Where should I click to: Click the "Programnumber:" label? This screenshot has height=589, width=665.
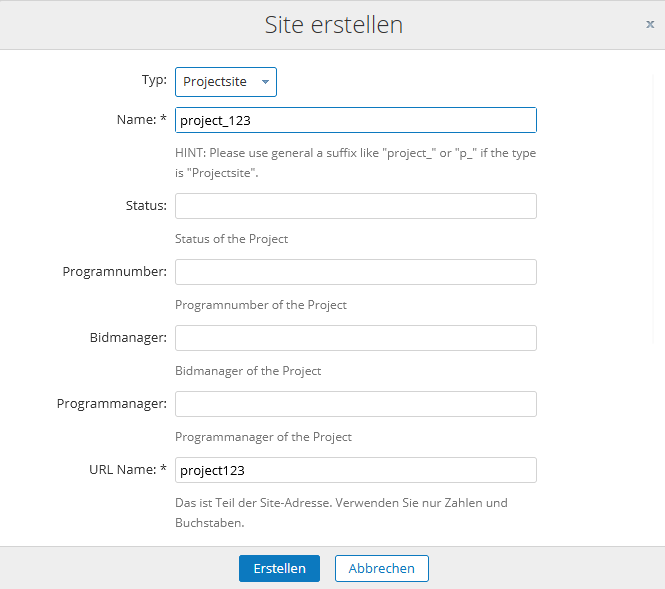(x=114, y=272)
